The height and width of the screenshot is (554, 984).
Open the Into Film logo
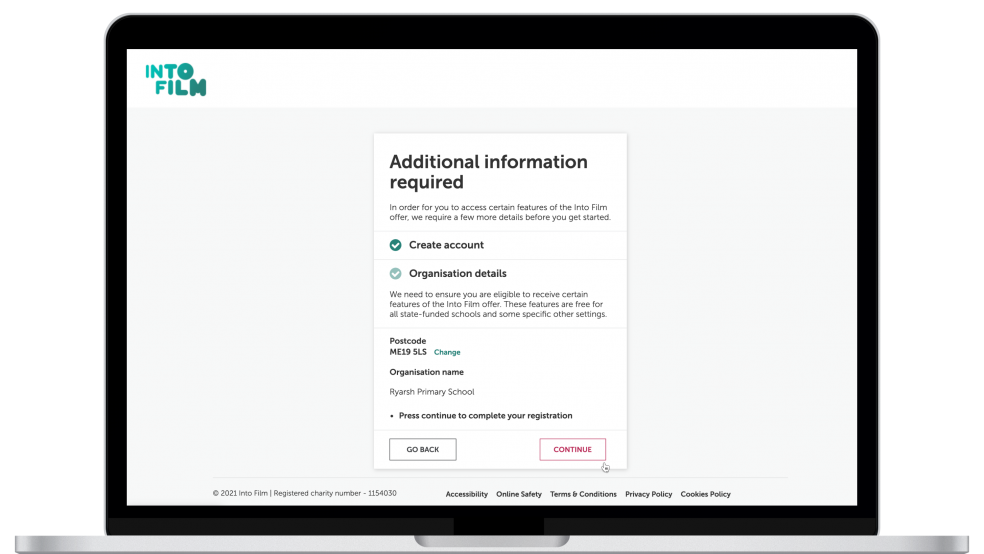[176, 80]
